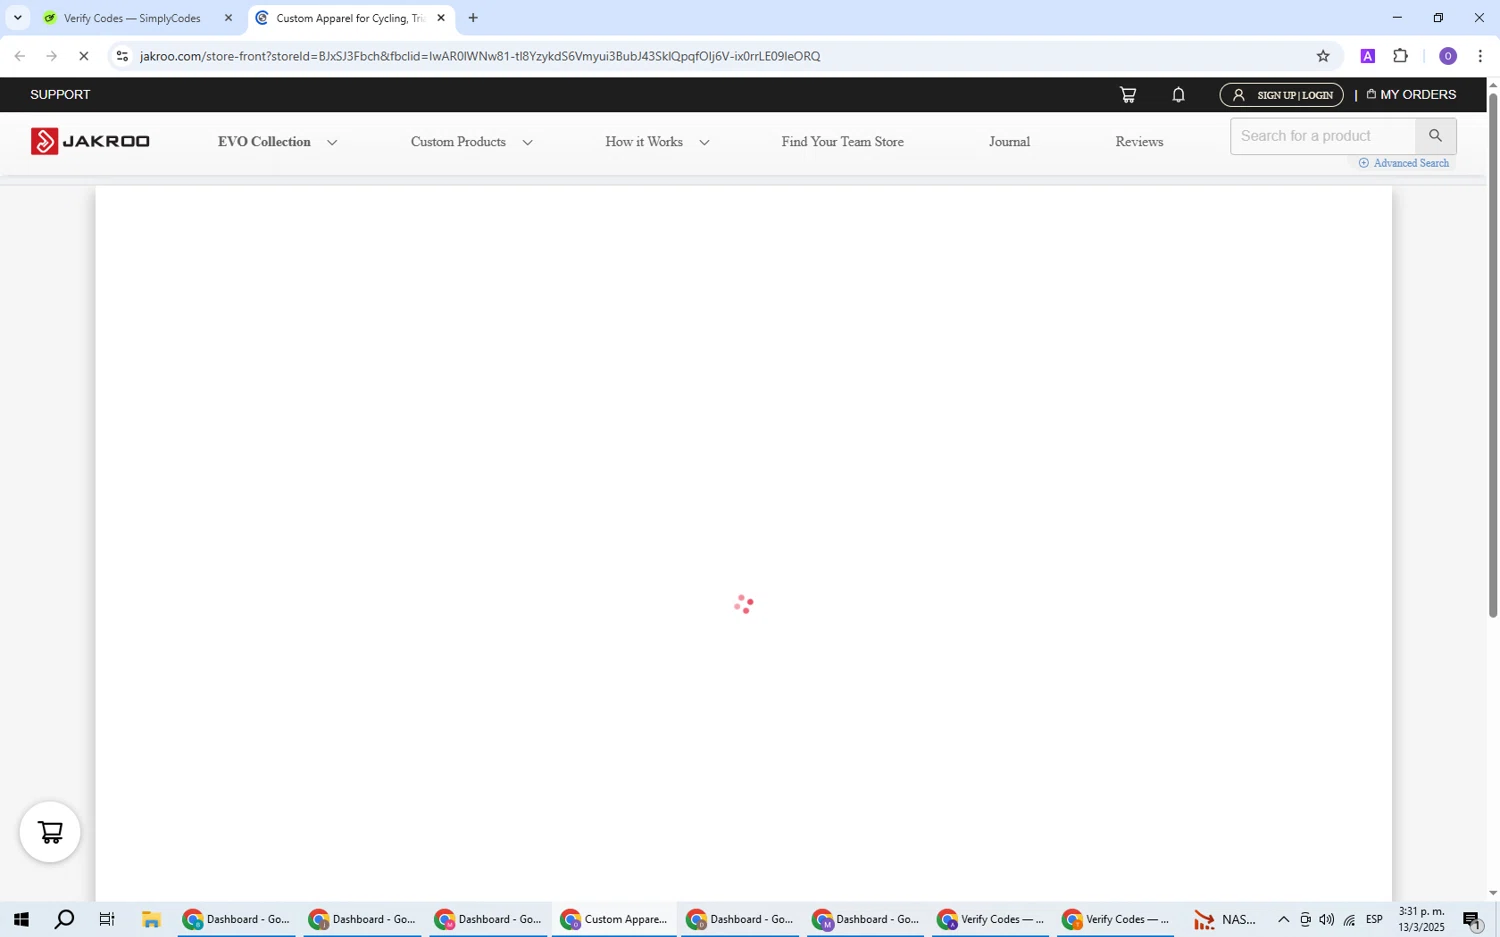Screen dimensions: 1500x937
Task: Open the floating cart button
Action: (x=50, y=832)
